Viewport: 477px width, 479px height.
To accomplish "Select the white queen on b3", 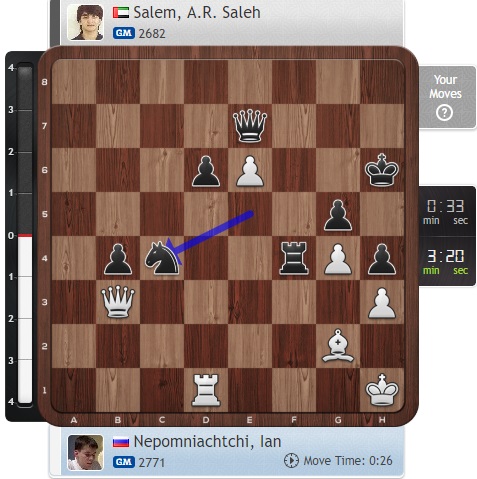I will (x=118, y=302).
